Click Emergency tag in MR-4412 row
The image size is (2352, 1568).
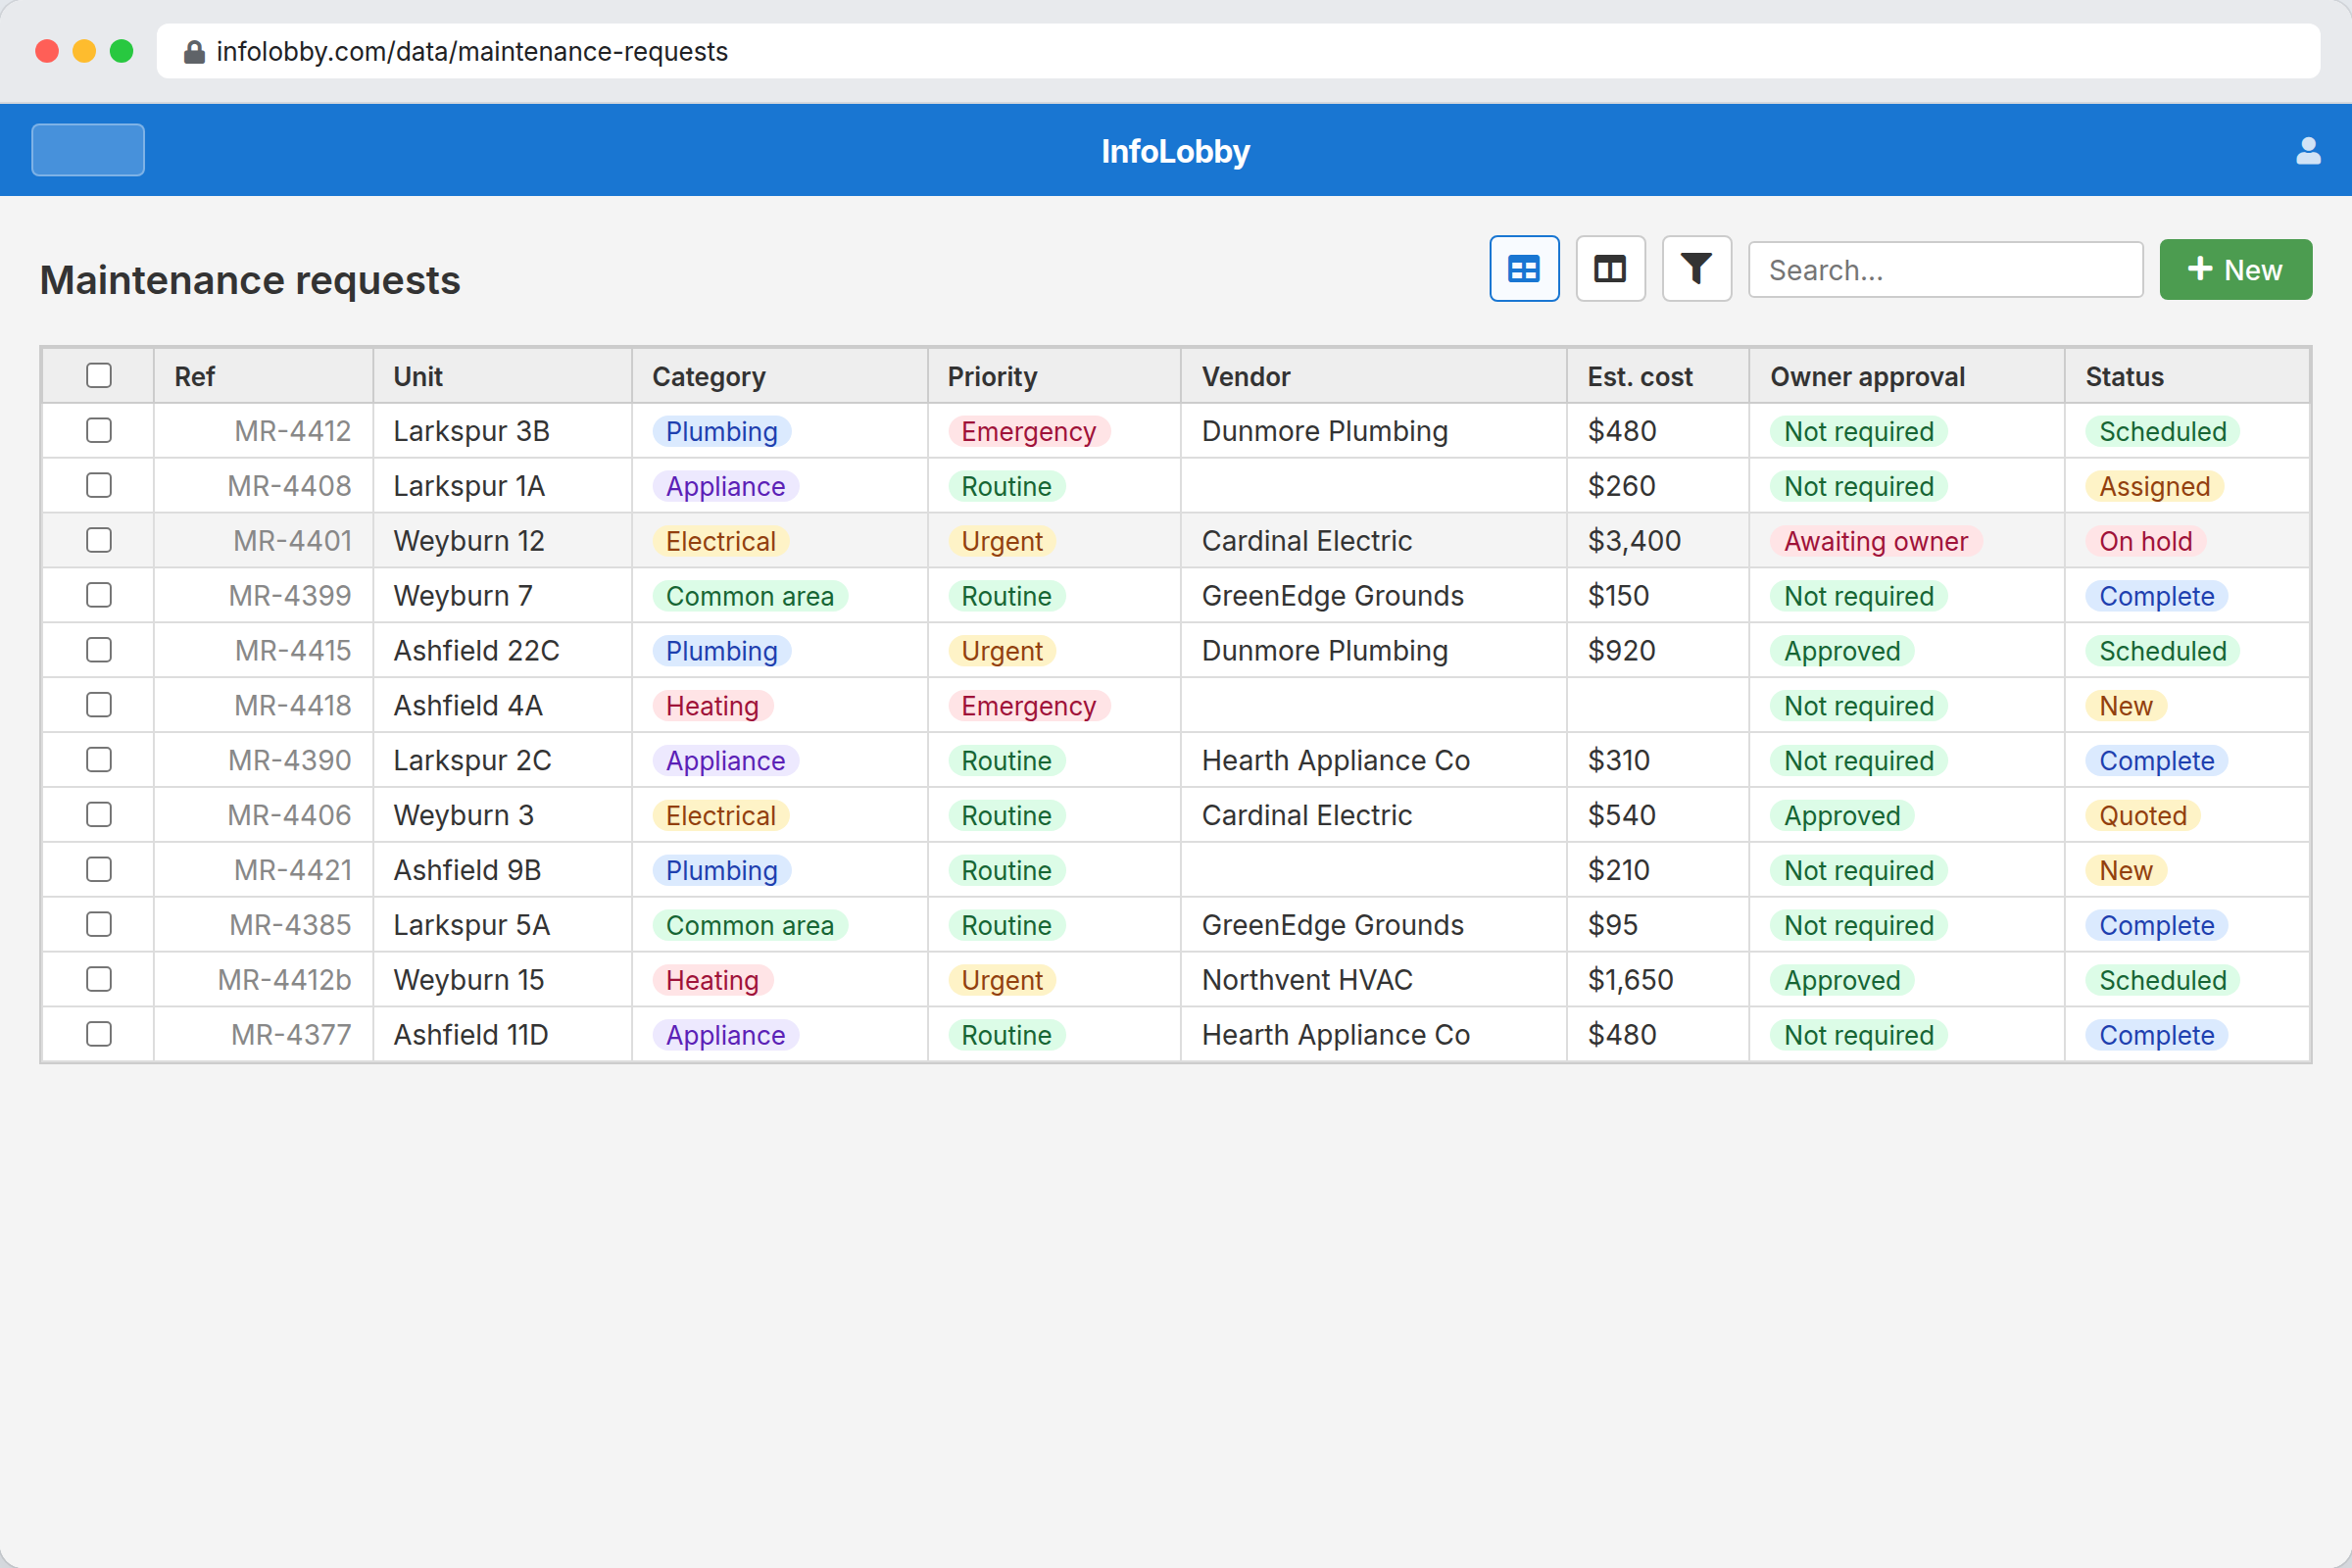(1028, 431)
